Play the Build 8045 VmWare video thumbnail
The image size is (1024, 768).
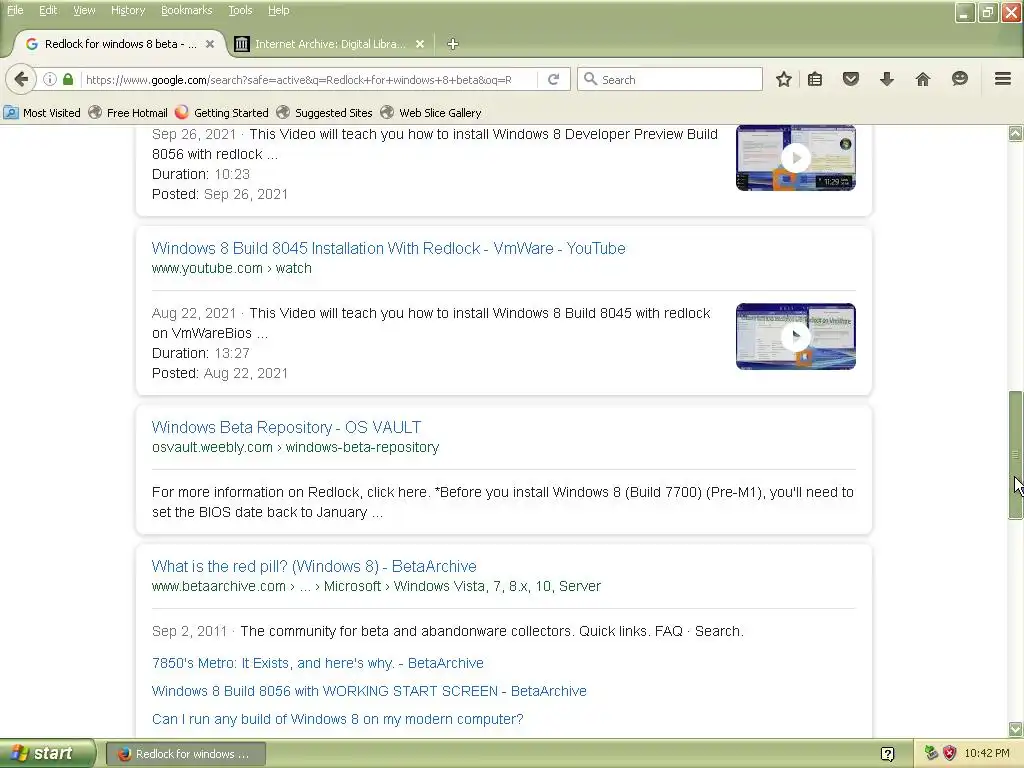coord(795,336)
